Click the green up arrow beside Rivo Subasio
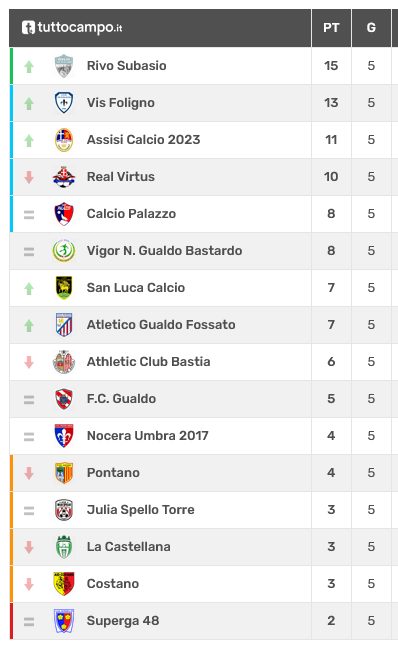Viewport: 398px width, 648px height. [x=29, y=67]
